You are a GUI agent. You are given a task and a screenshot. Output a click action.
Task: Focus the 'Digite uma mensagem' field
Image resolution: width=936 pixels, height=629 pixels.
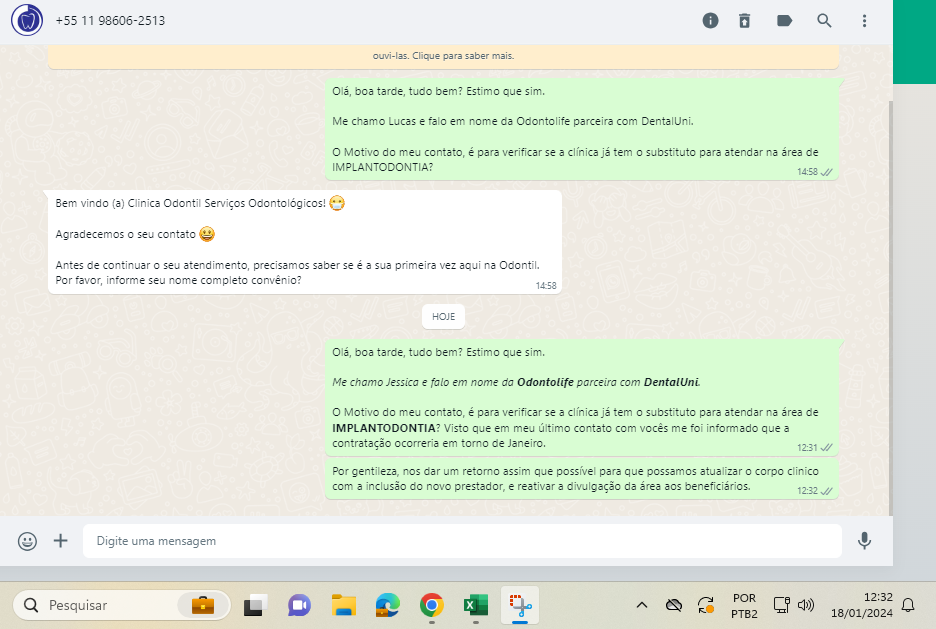[462, 541]
